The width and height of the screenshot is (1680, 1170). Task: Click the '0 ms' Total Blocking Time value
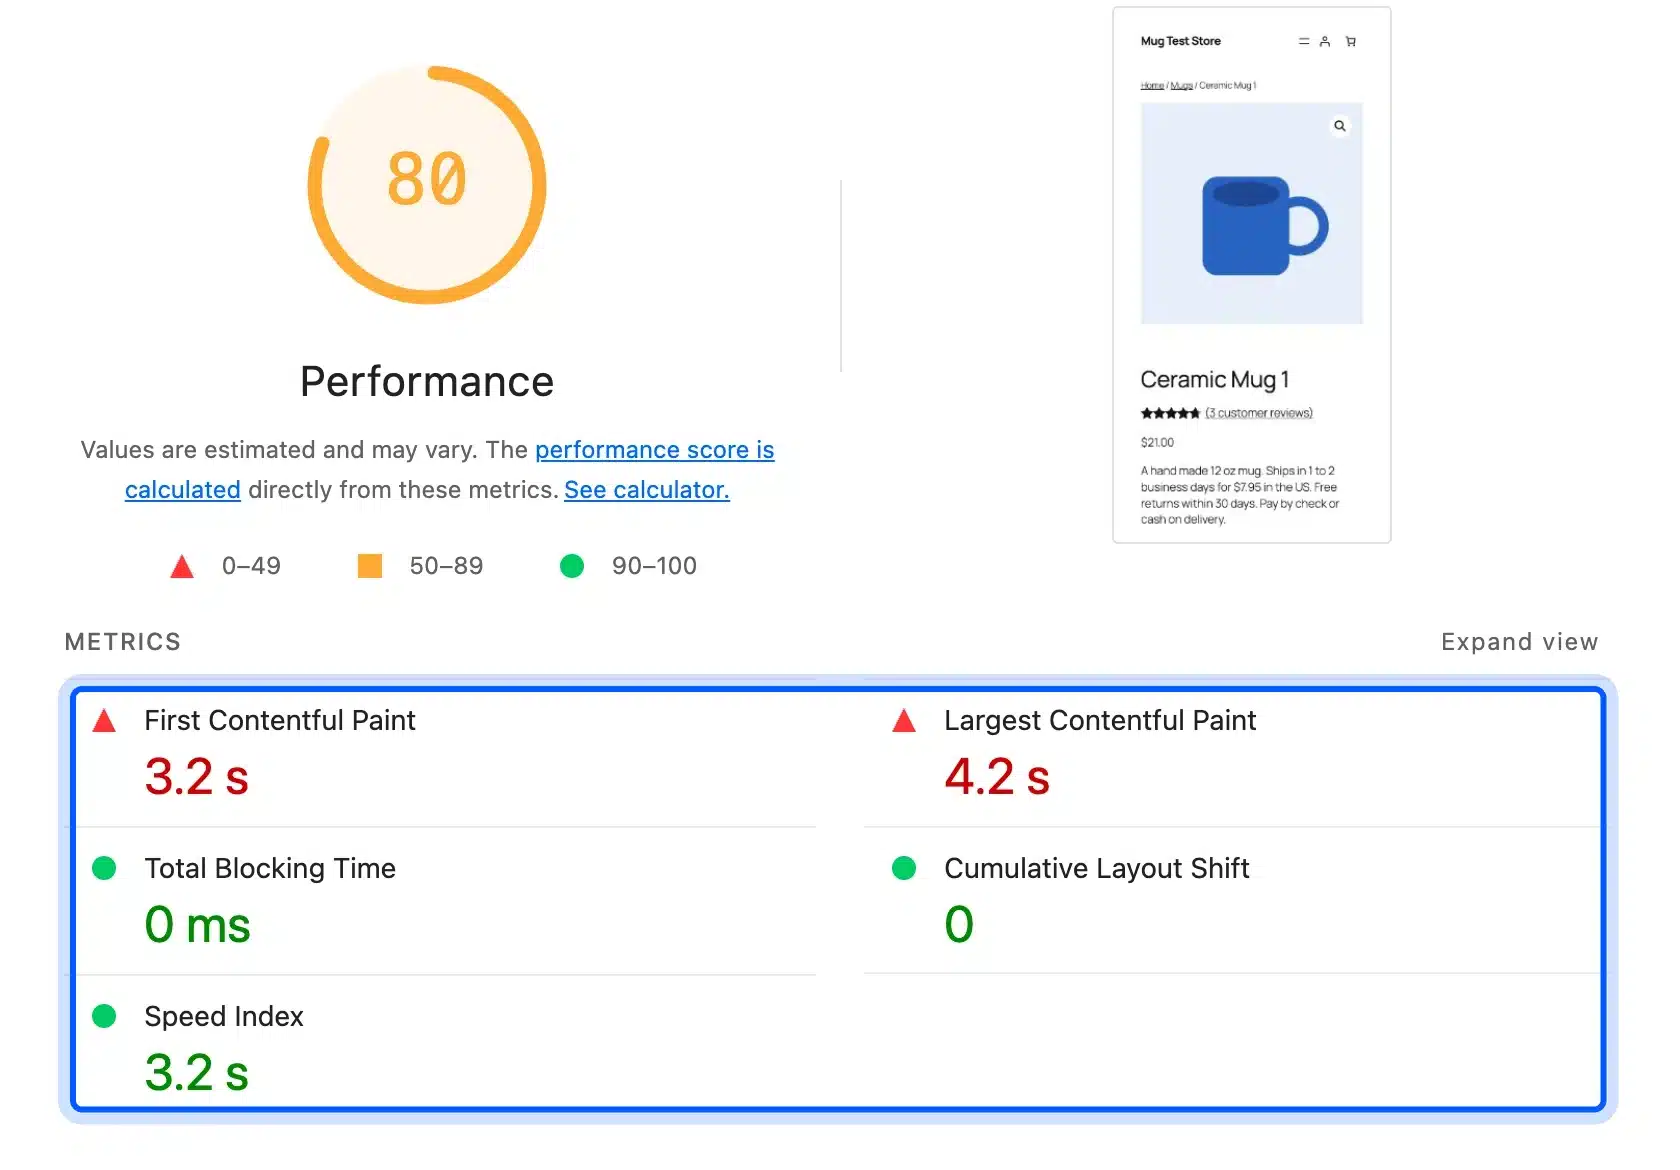(x=198, y=925)
